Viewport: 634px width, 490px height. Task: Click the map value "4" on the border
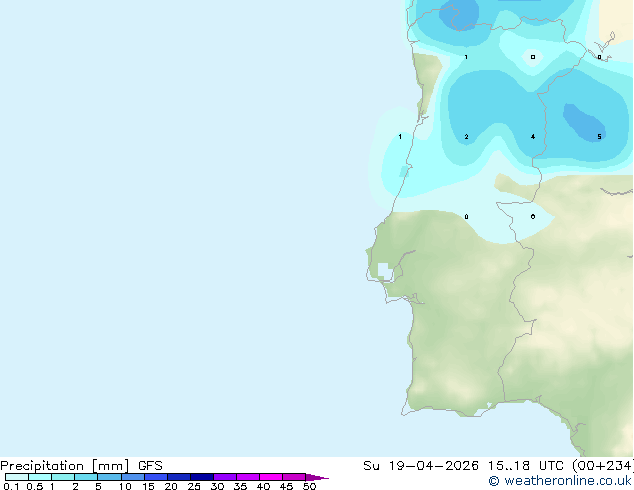(x=533, y=137)
